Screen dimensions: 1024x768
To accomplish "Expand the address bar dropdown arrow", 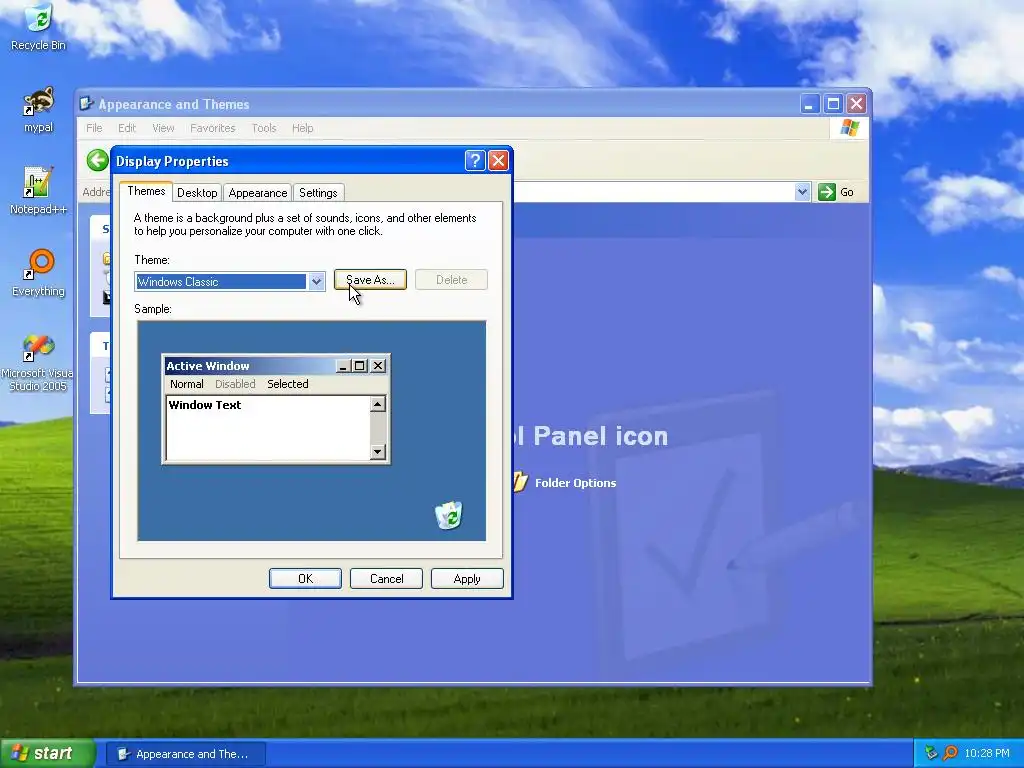I will pos(803,192).
